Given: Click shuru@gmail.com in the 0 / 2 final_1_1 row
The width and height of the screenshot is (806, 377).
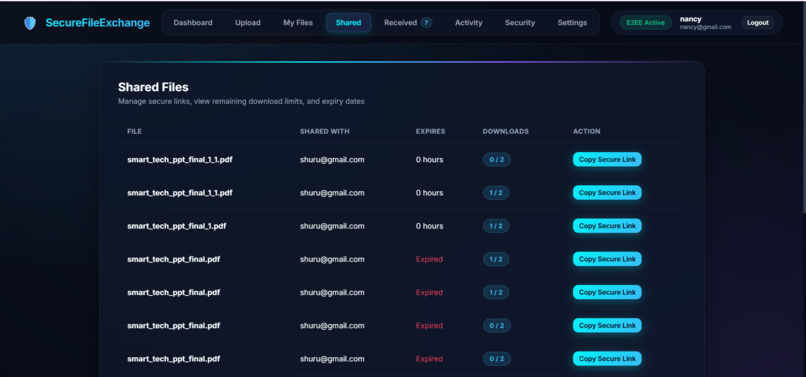Looking at the screenshot, I should 332,159.
